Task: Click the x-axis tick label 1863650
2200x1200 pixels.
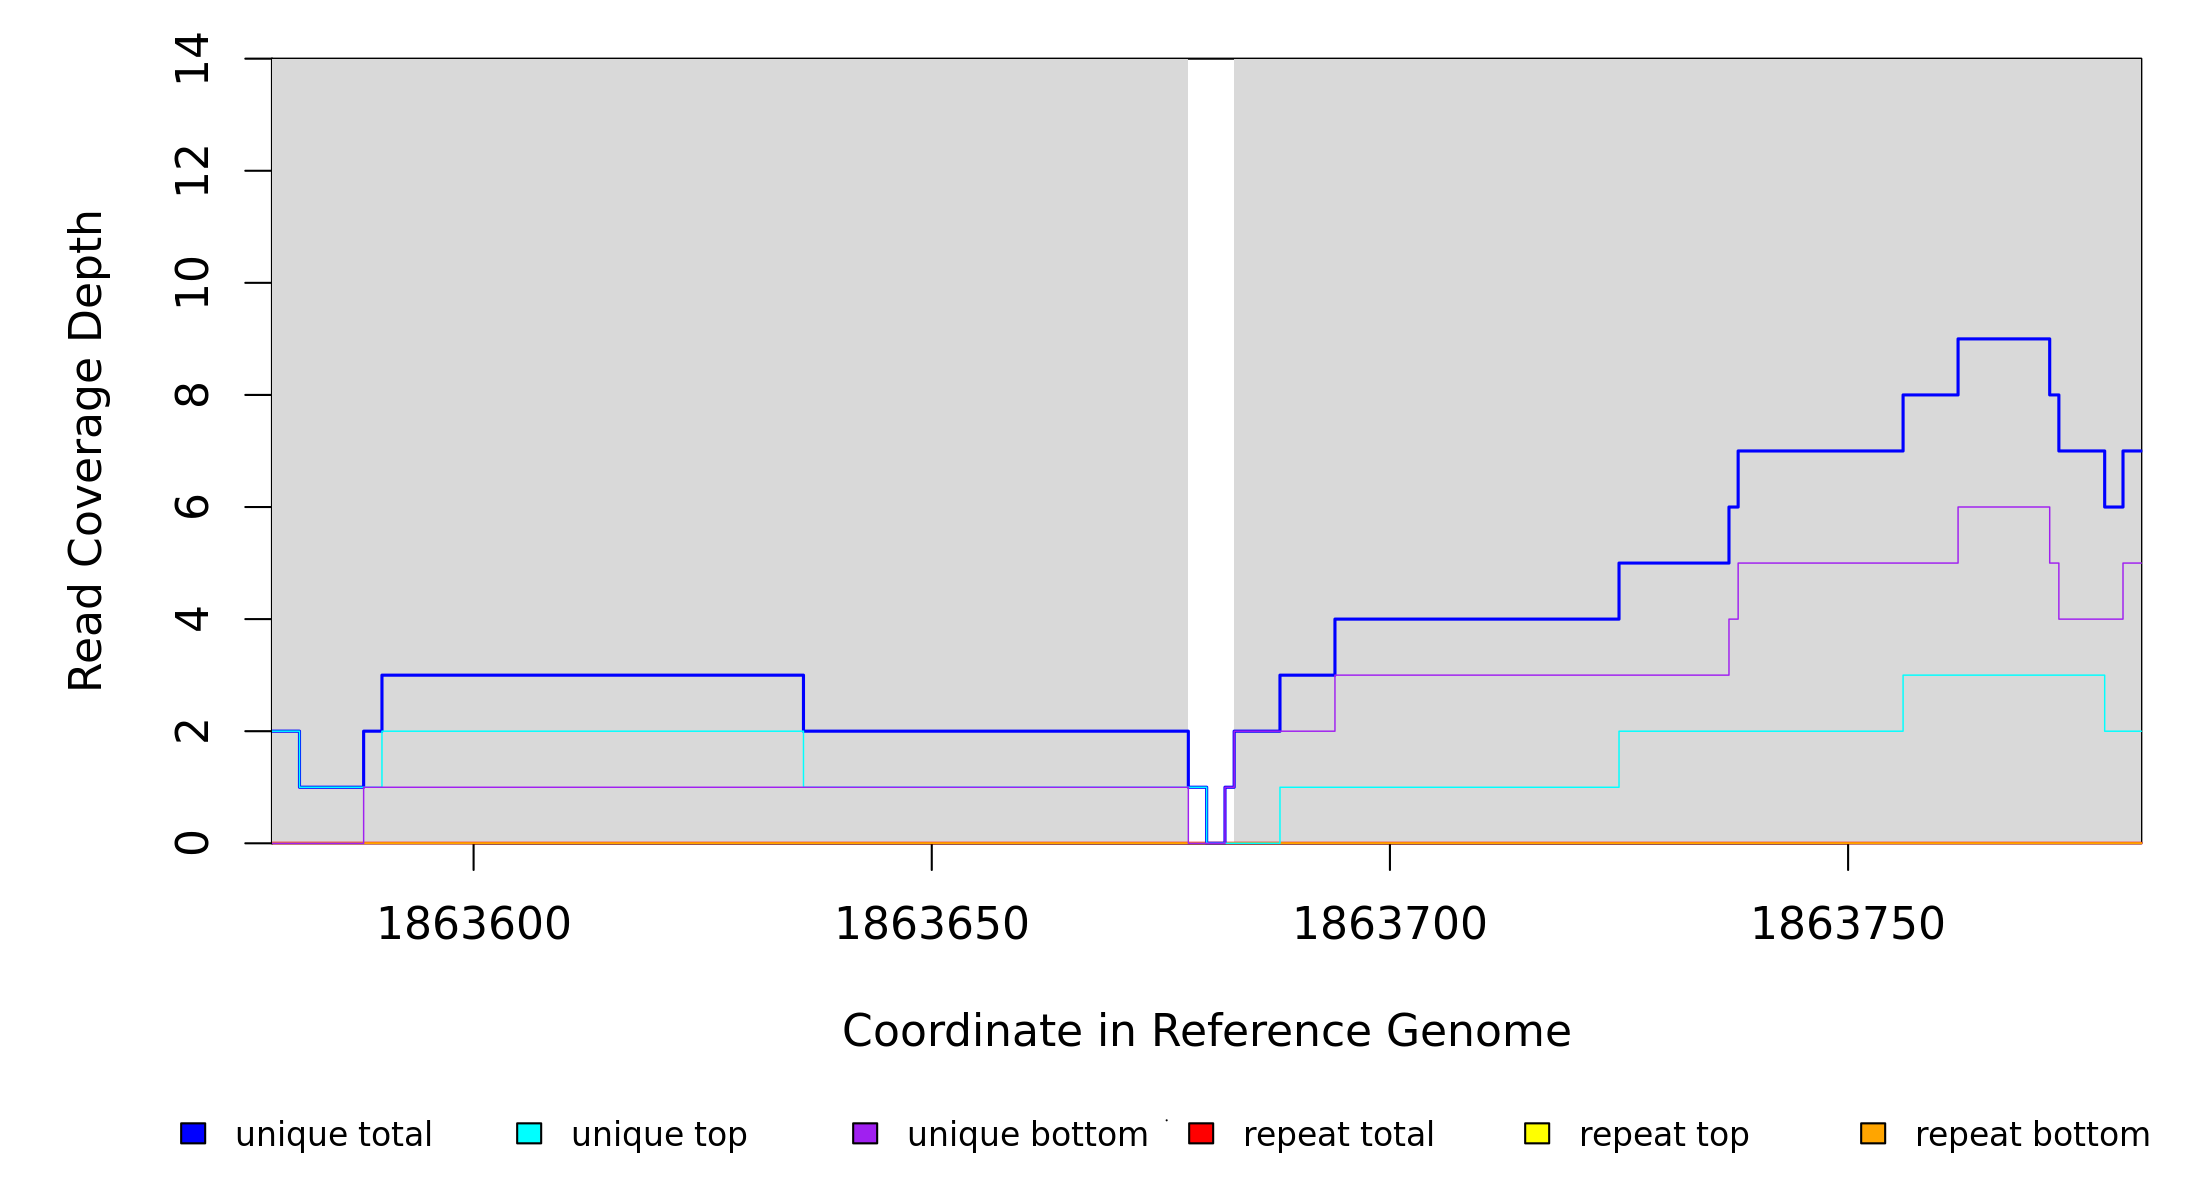Action: click(x=931, y=924)
